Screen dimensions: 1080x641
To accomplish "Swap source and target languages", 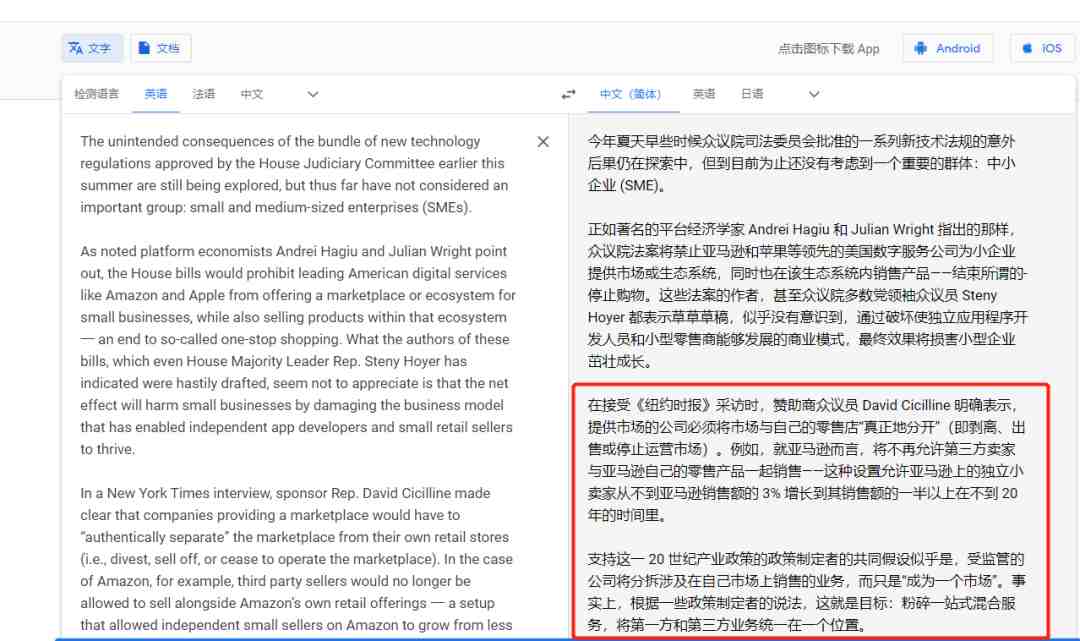I will click(x=568, y=94).
